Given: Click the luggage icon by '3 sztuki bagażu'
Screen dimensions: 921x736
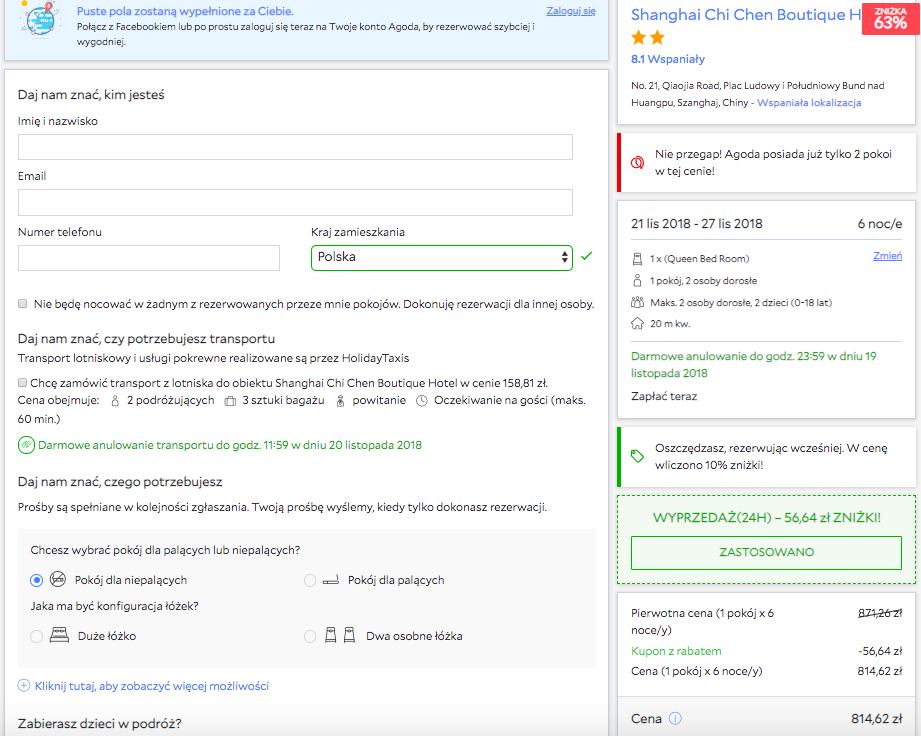Looking at the screenshot, I should pos(230,401).
